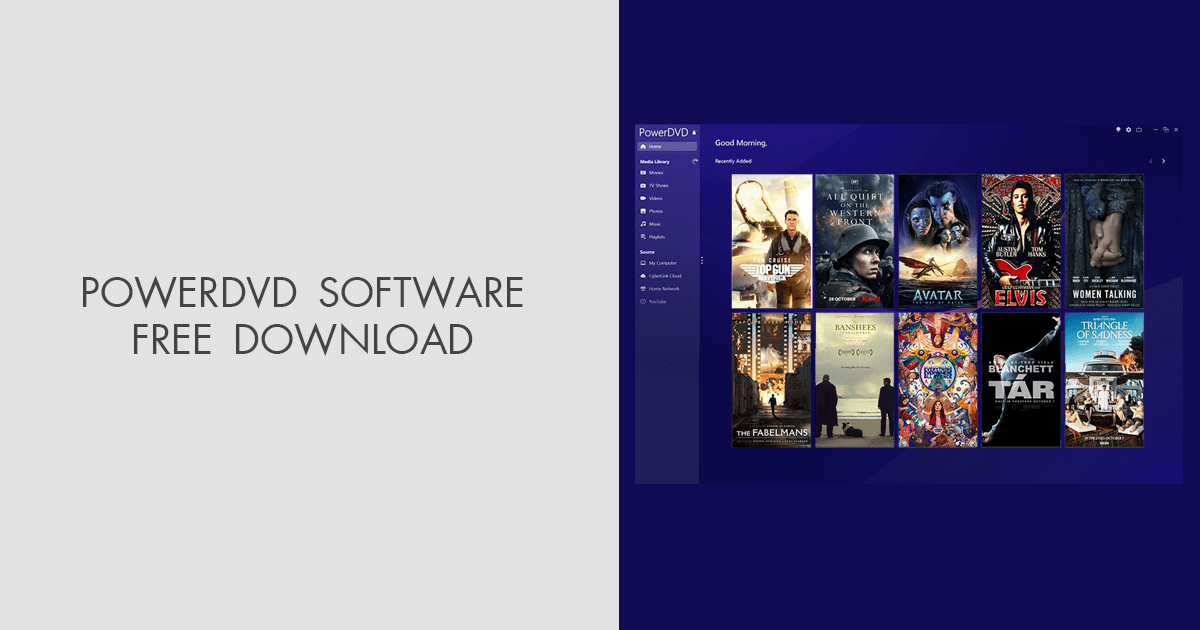Open My Computer under Source
1200x630 pixels.
tap(661, 261)
